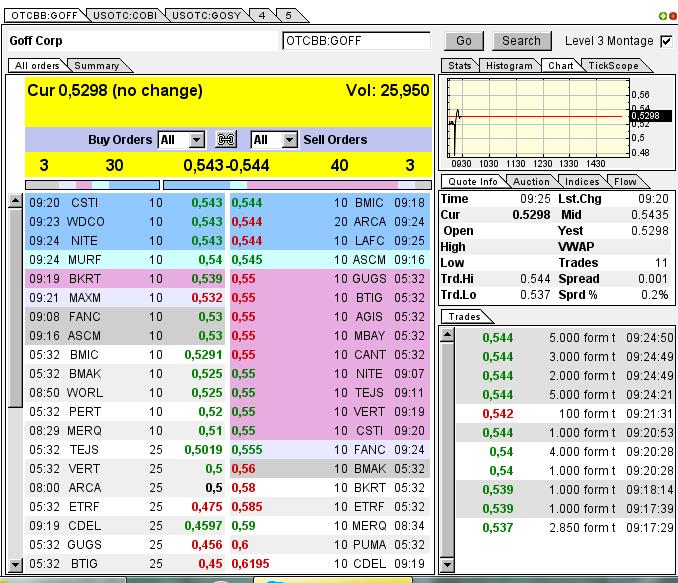Click the order book scrollbar thumb
Viewport: 678px width, 583px height.
pyautogui.click(x=15, y=308)
